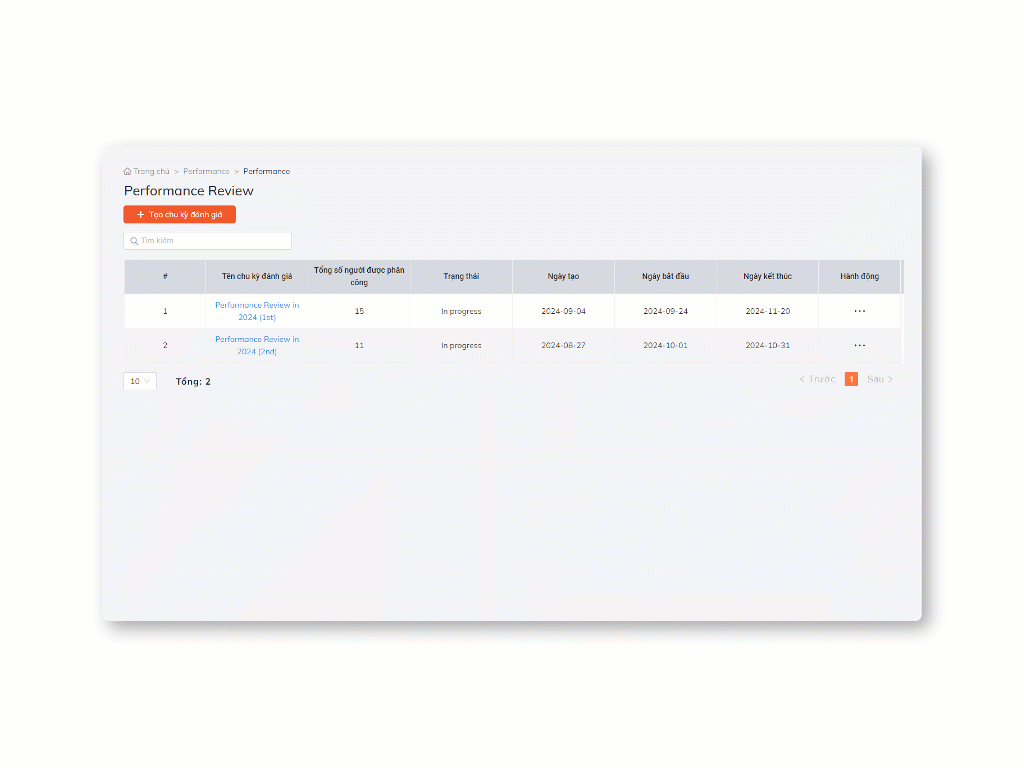This screenshot has width=1024, height=768.
Task: Click the search magnifier icon
Action: [x=134, y=241]
